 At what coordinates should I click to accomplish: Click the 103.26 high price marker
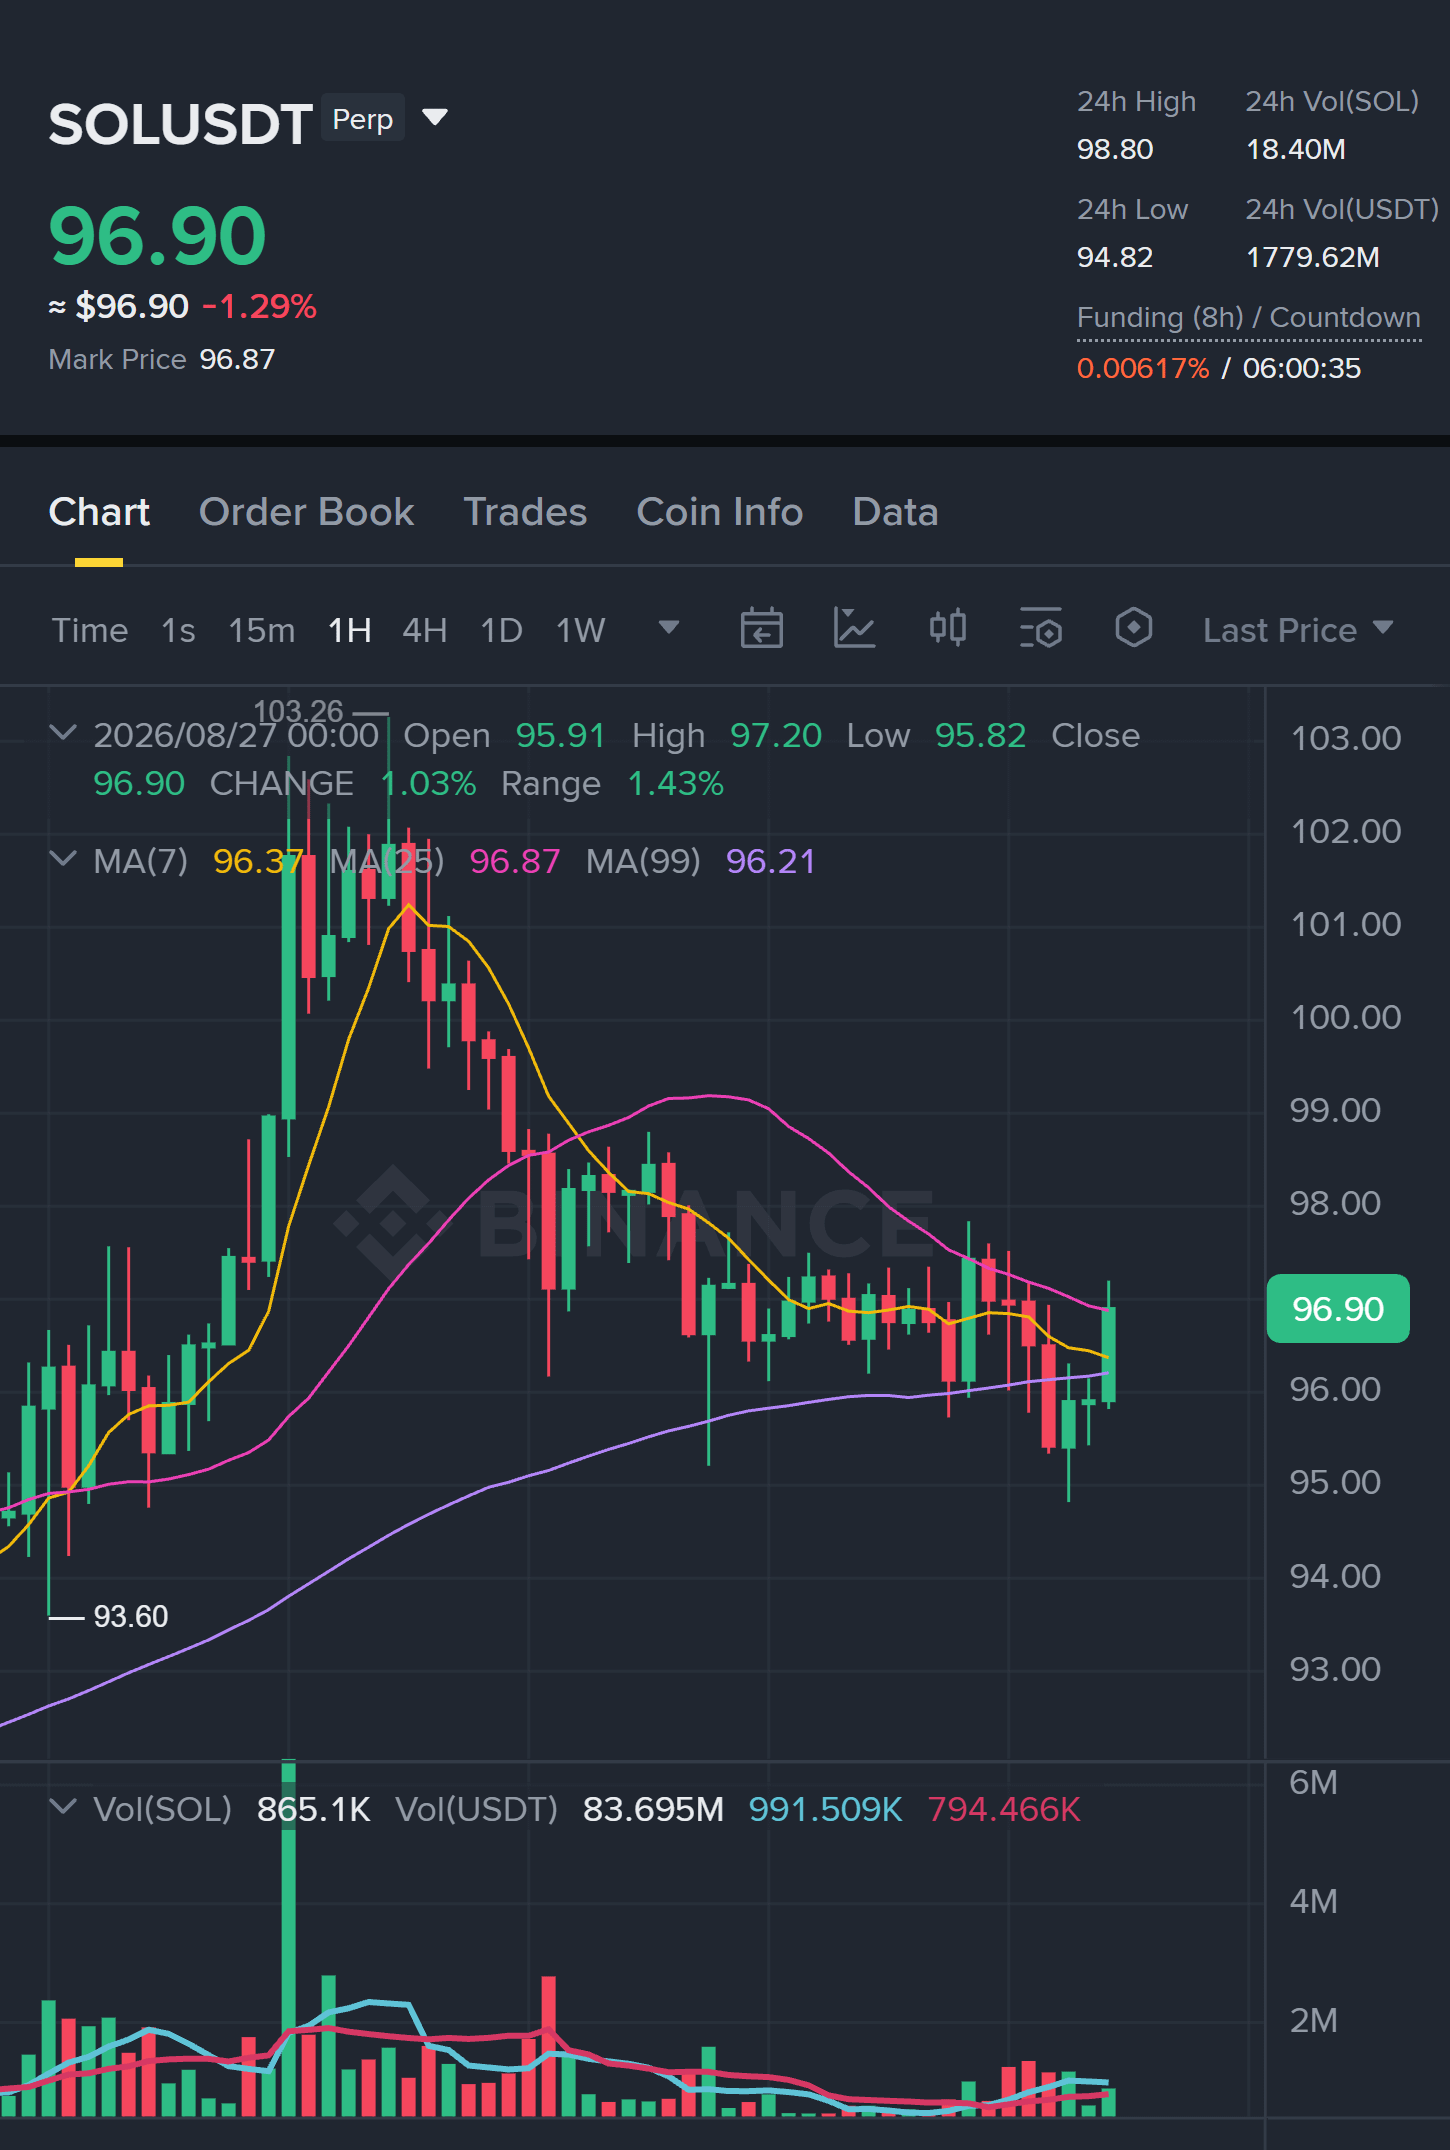pos(298,711)
